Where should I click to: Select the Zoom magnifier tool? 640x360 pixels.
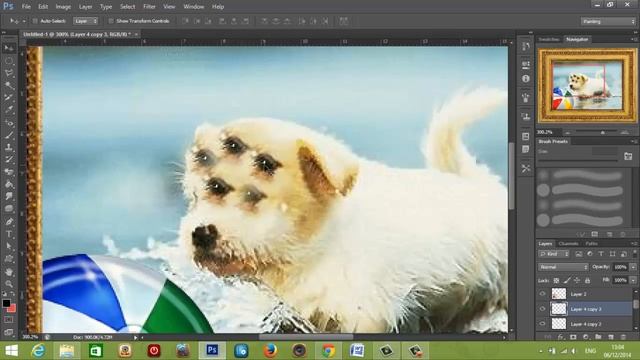click(x=9, y=284)
